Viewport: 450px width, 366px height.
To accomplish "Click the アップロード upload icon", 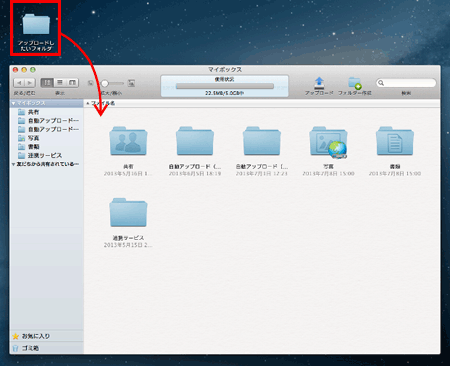I will tap(319, 83).
